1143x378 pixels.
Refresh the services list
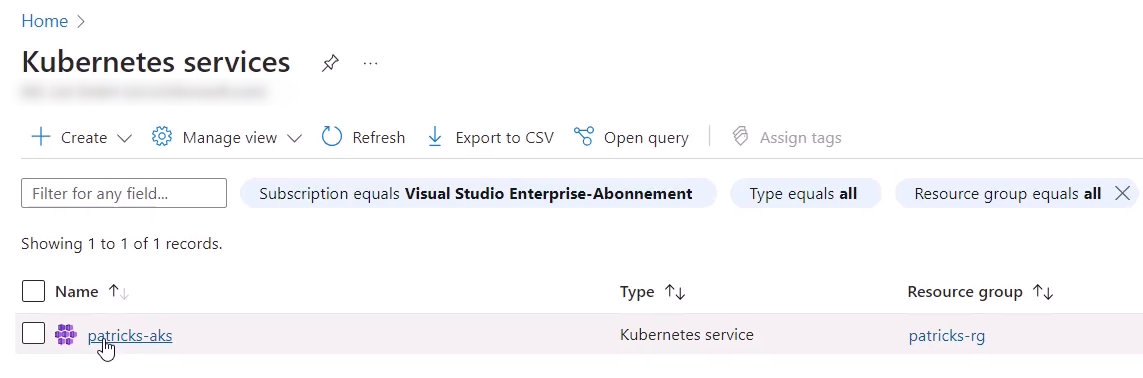tap(378, 138)
